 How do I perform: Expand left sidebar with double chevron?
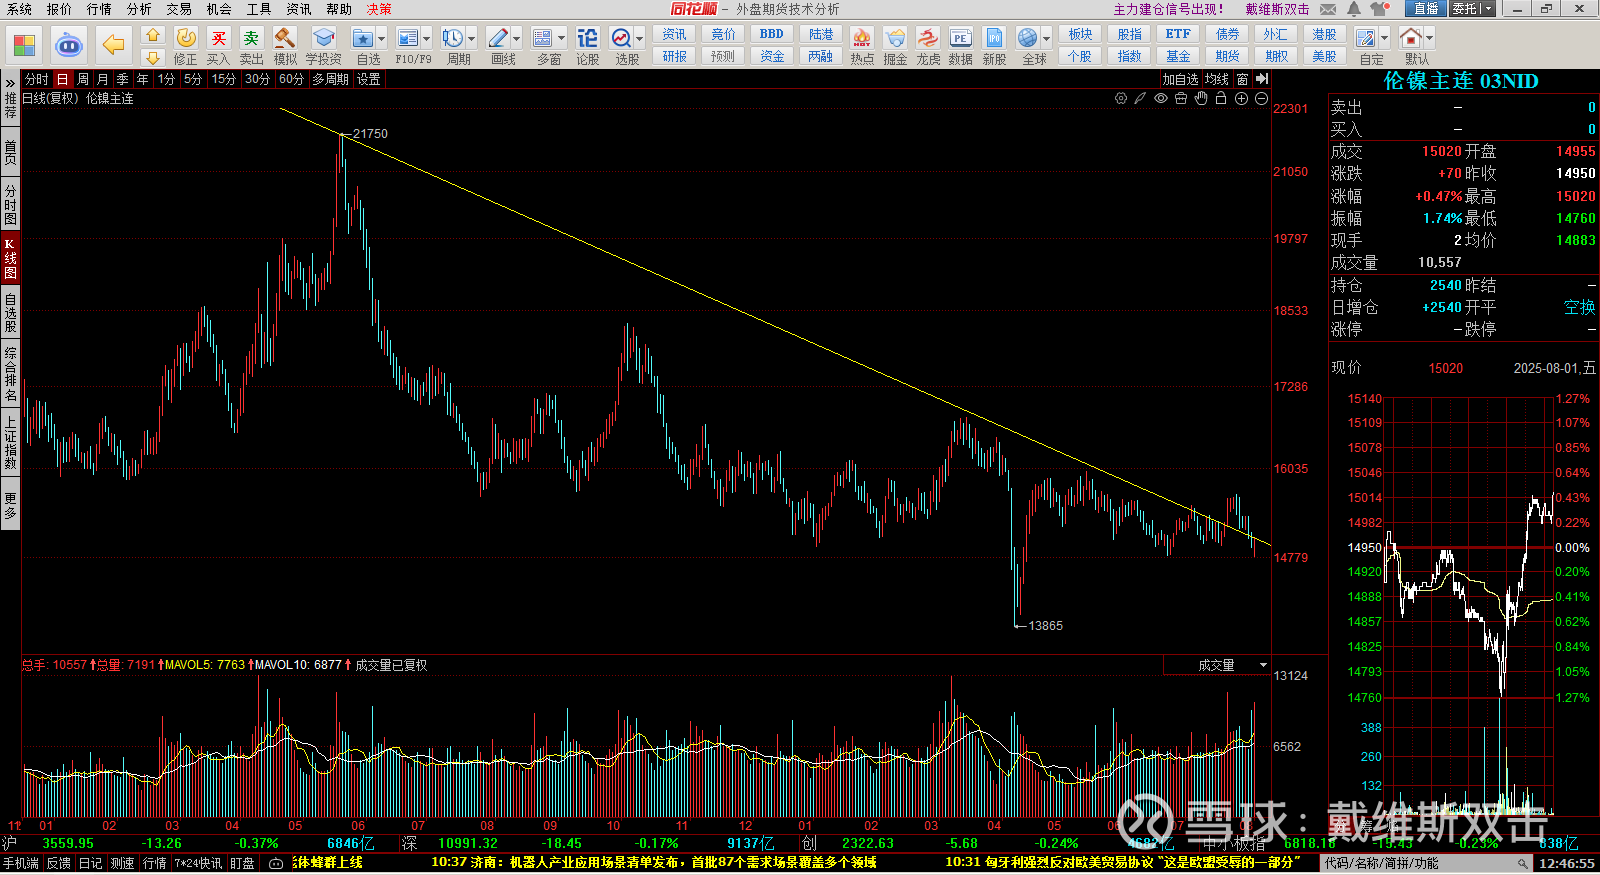(10, 82)
